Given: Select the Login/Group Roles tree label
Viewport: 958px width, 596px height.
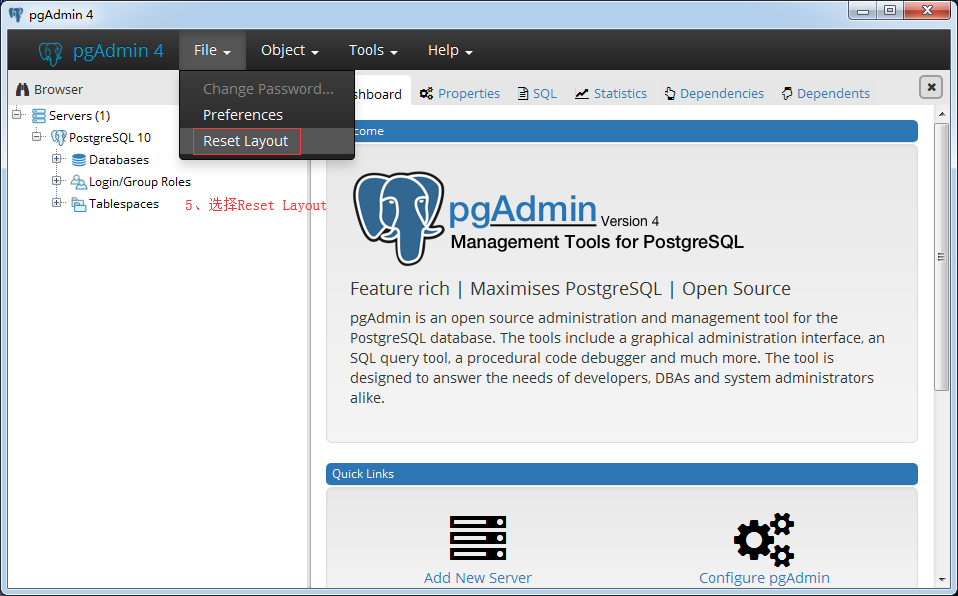Looking at the screenshot, I should click(140, 182).
